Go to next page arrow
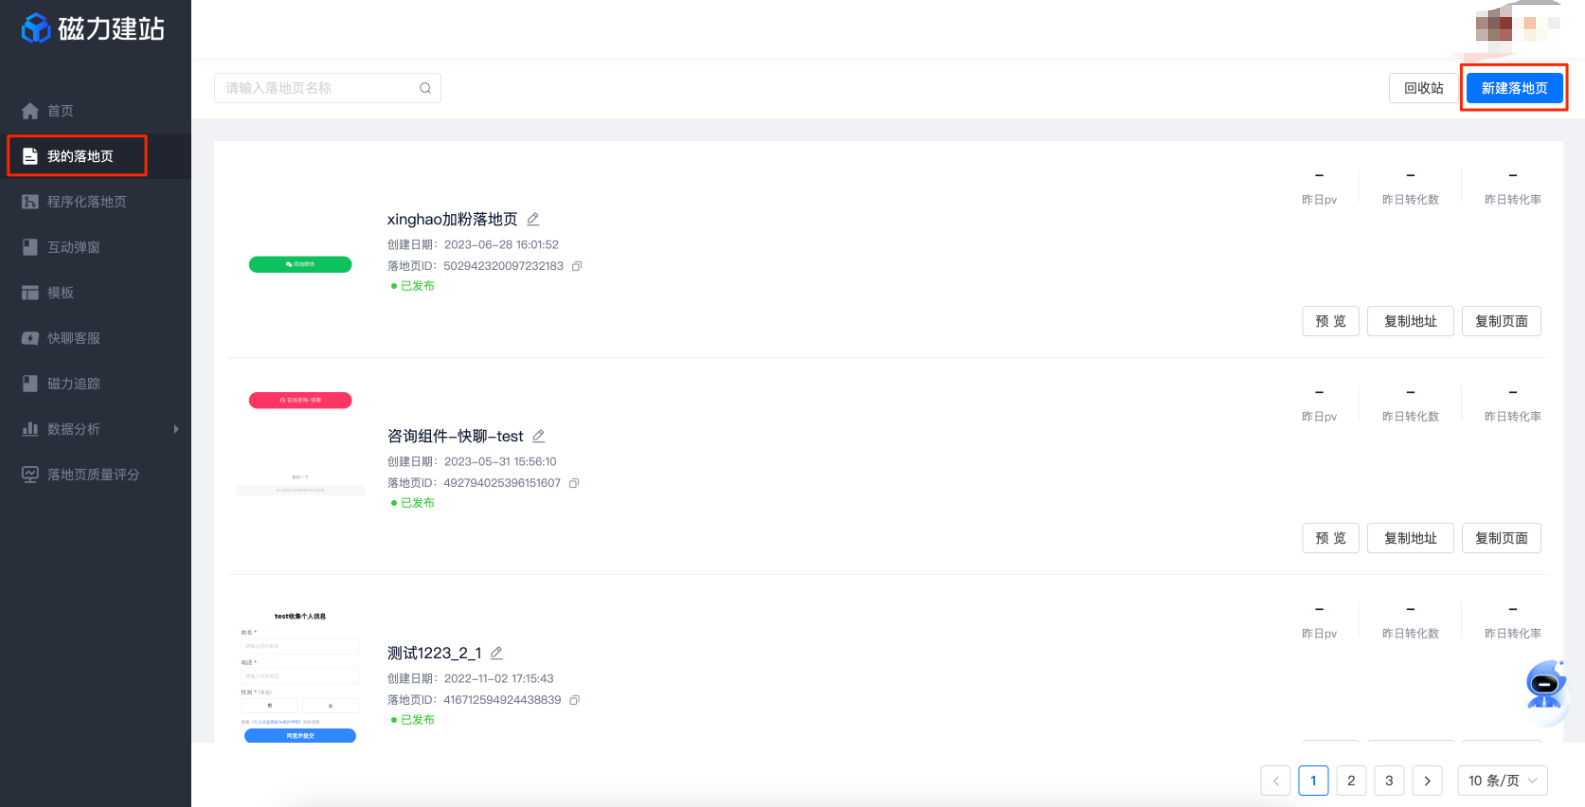Viewport: 1585px width, 807px height. coord(1427,781)
